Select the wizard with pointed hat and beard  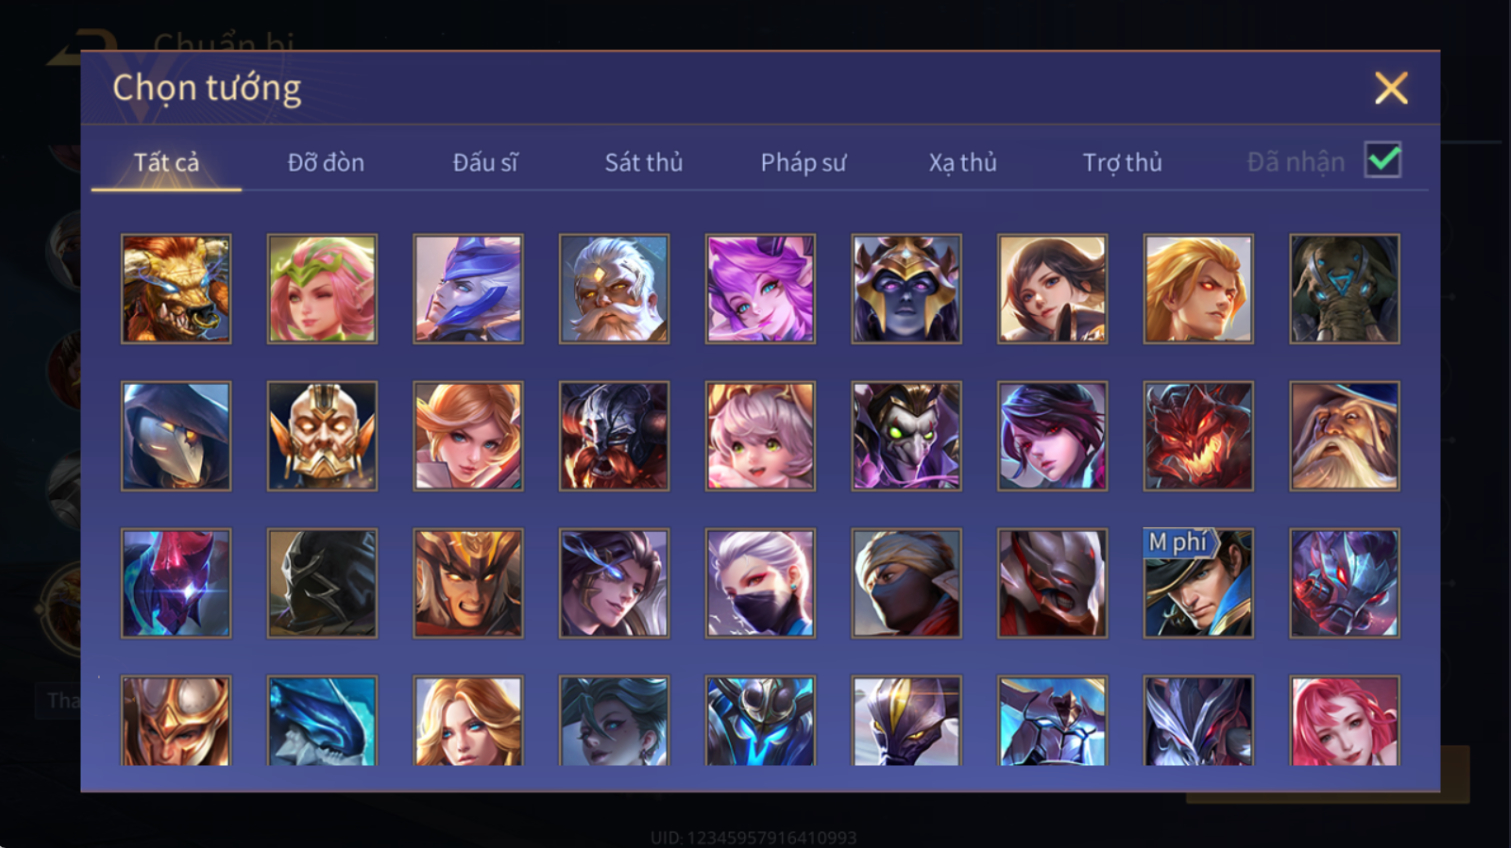[1344, 436]
